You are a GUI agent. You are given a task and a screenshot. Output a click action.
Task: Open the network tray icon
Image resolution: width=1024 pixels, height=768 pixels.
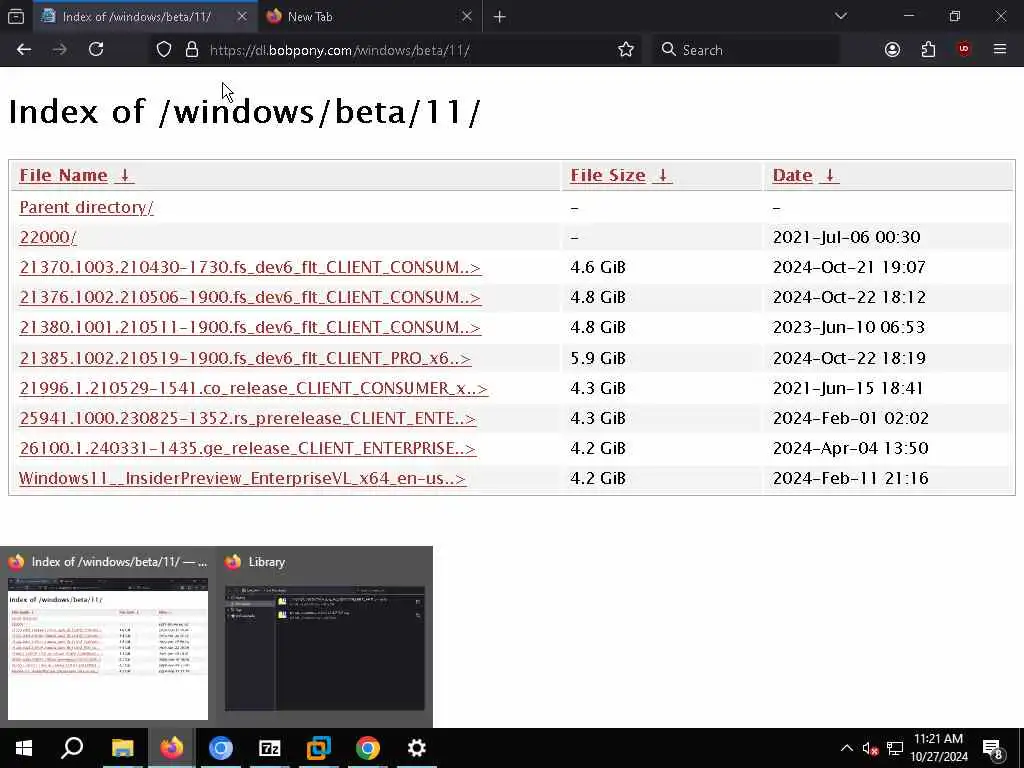pyautogui.click(x=895, y=748)
